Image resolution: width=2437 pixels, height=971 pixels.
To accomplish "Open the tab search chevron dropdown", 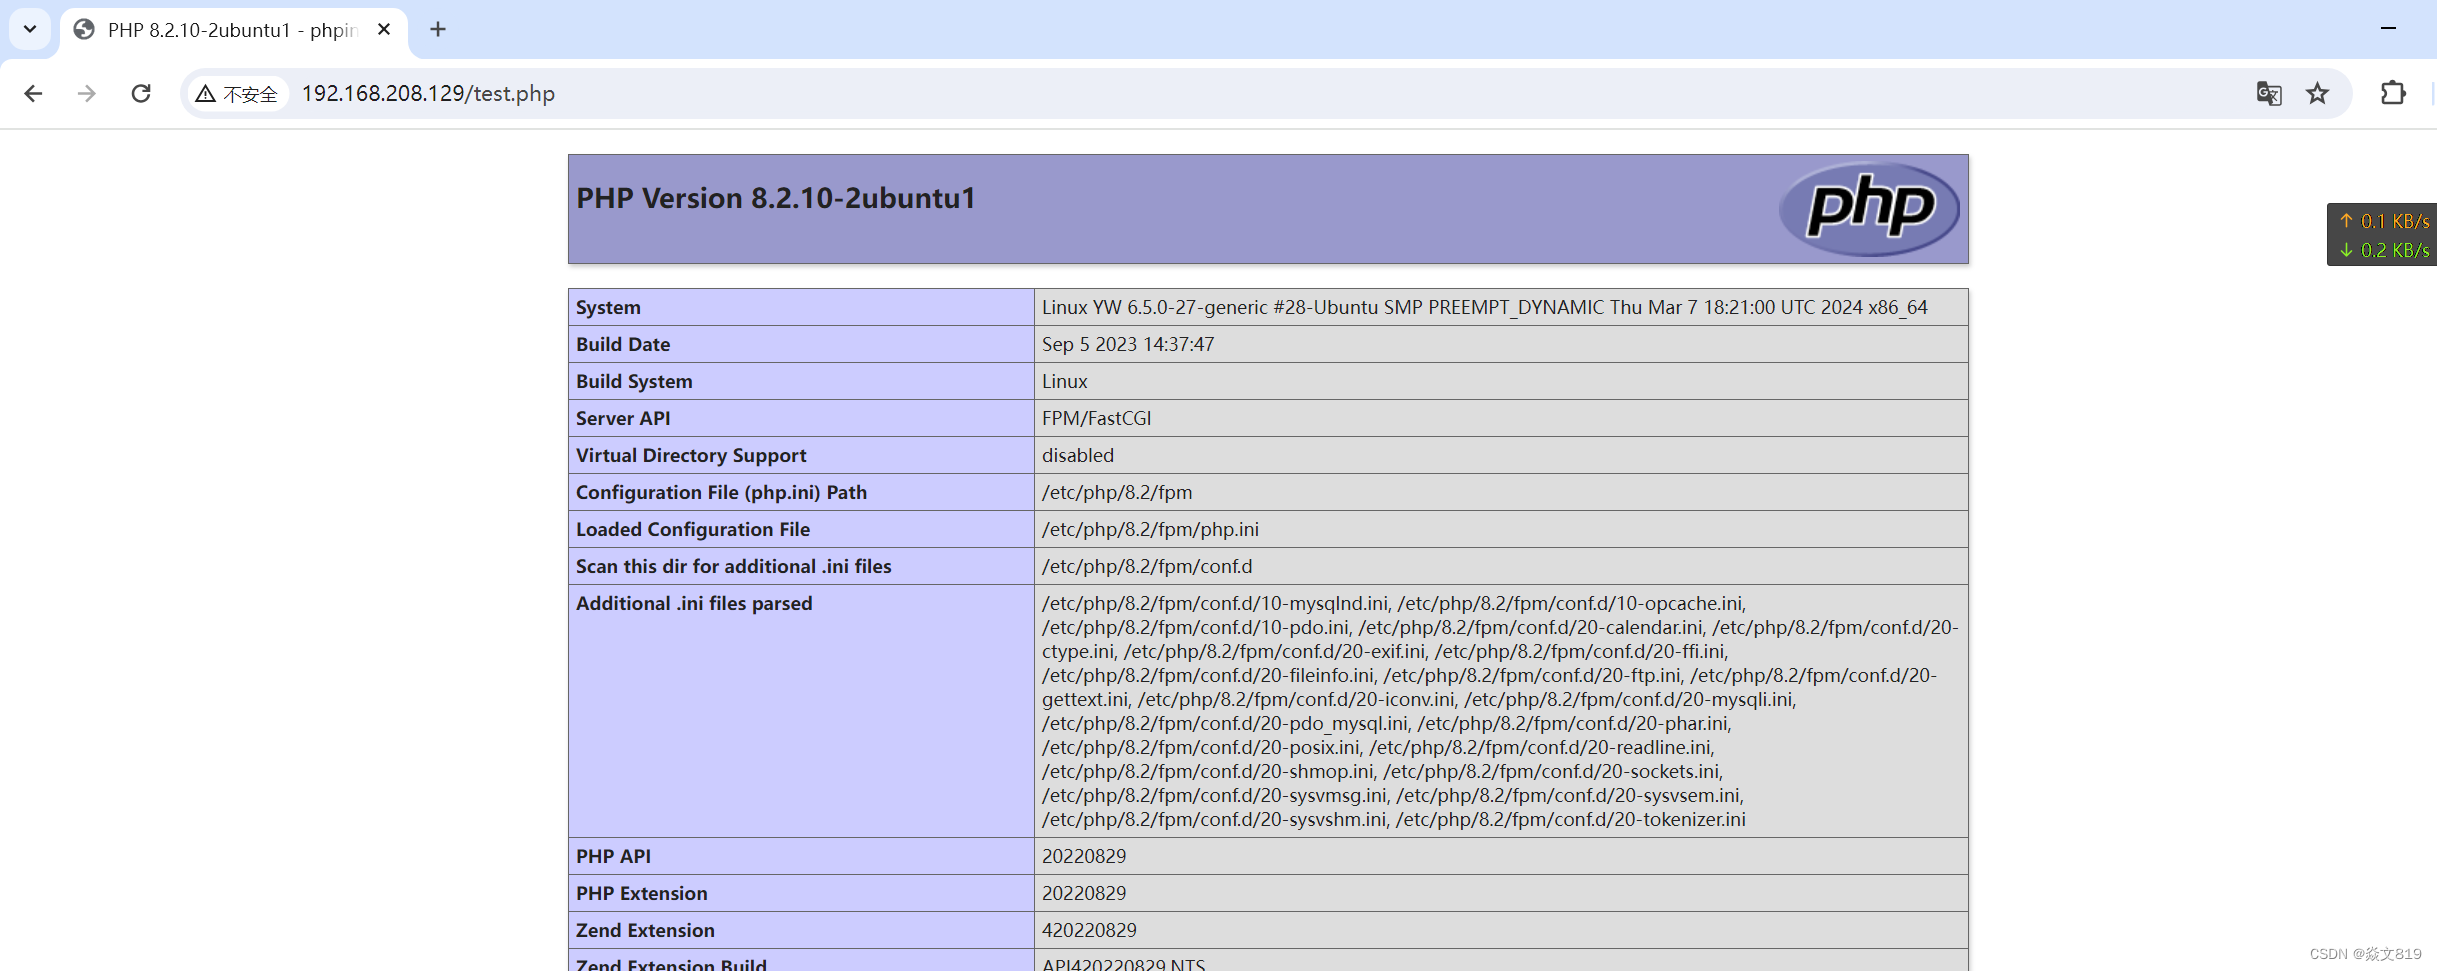I will 28,28.
